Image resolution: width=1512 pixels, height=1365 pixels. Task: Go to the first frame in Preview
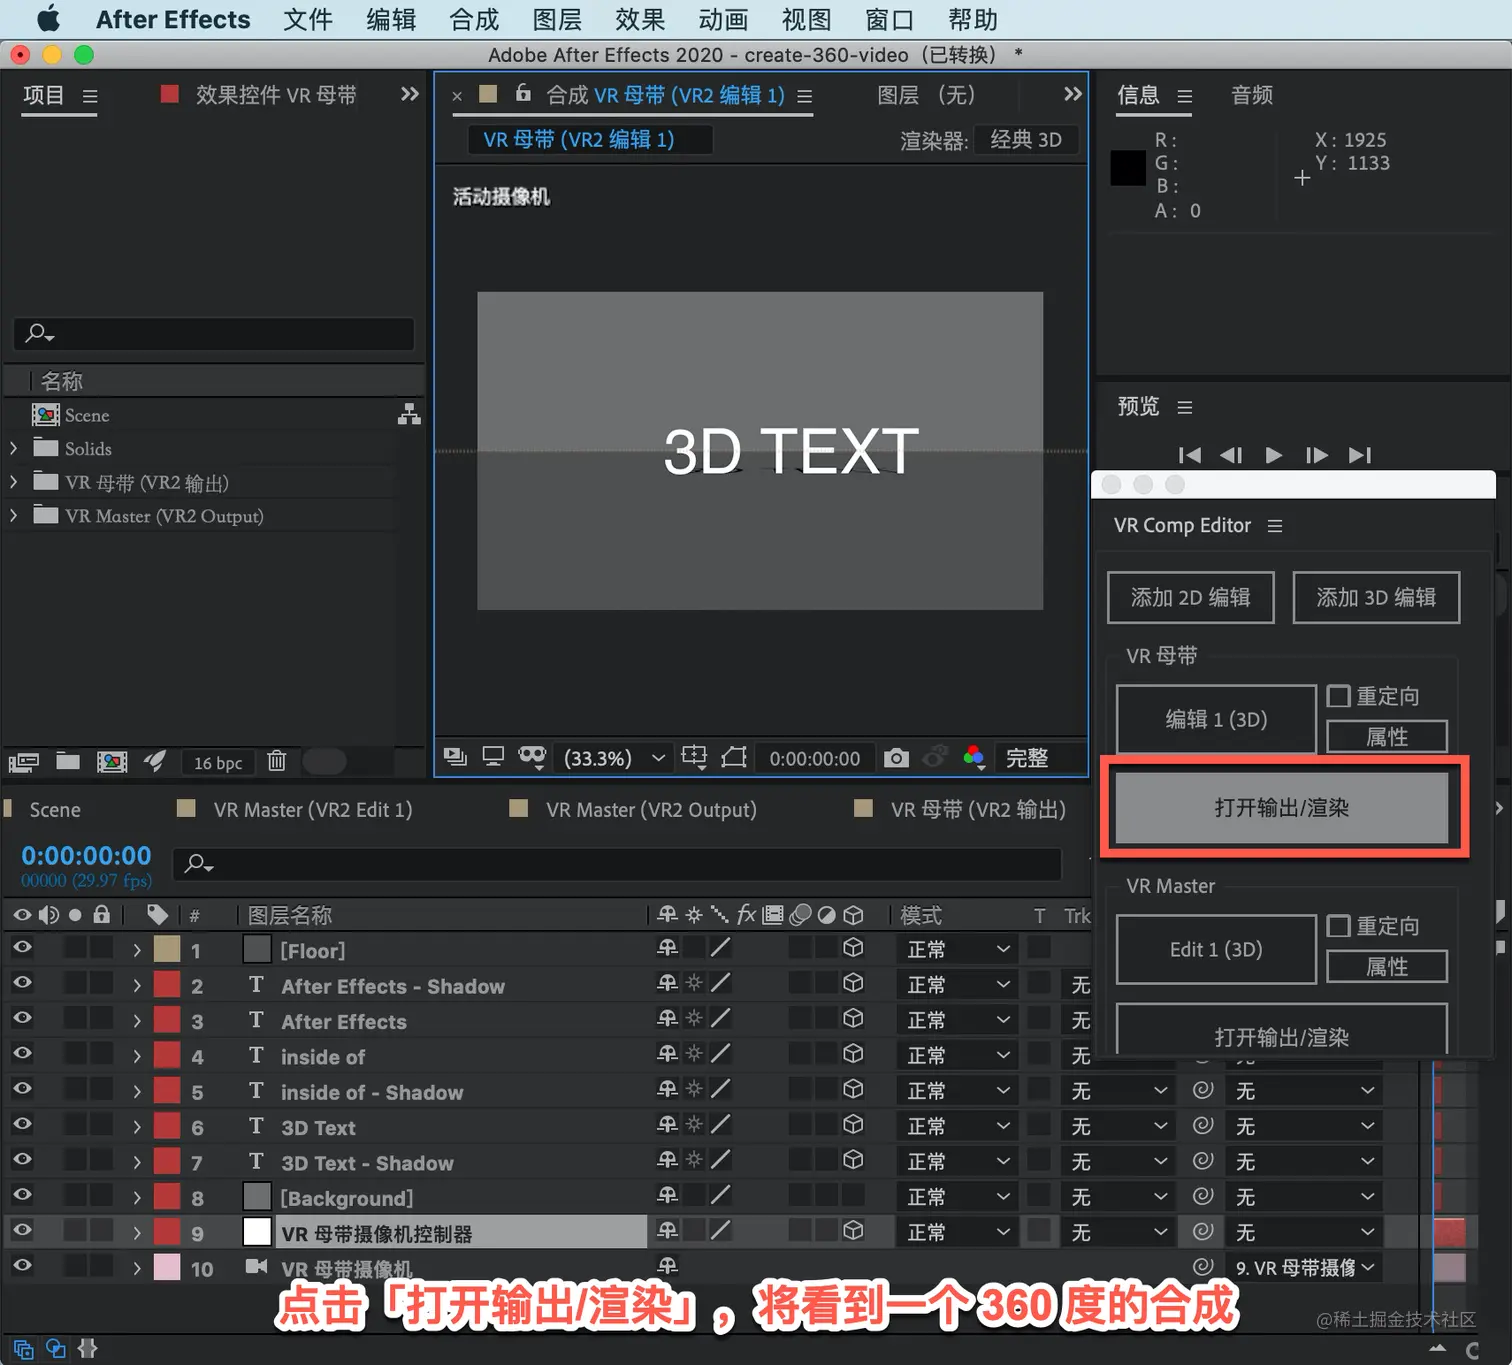coord(1190,455)
